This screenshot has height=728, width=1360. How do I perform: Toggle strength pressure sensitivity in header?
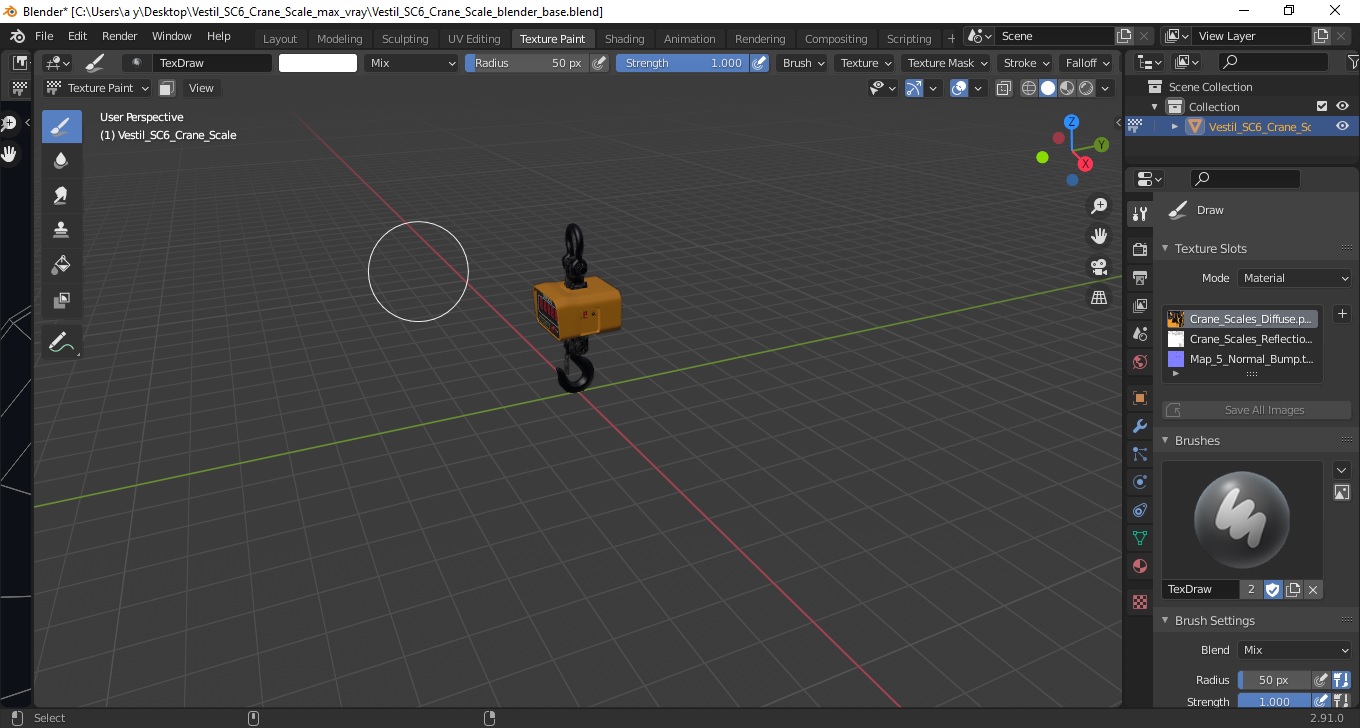(760, 63)
